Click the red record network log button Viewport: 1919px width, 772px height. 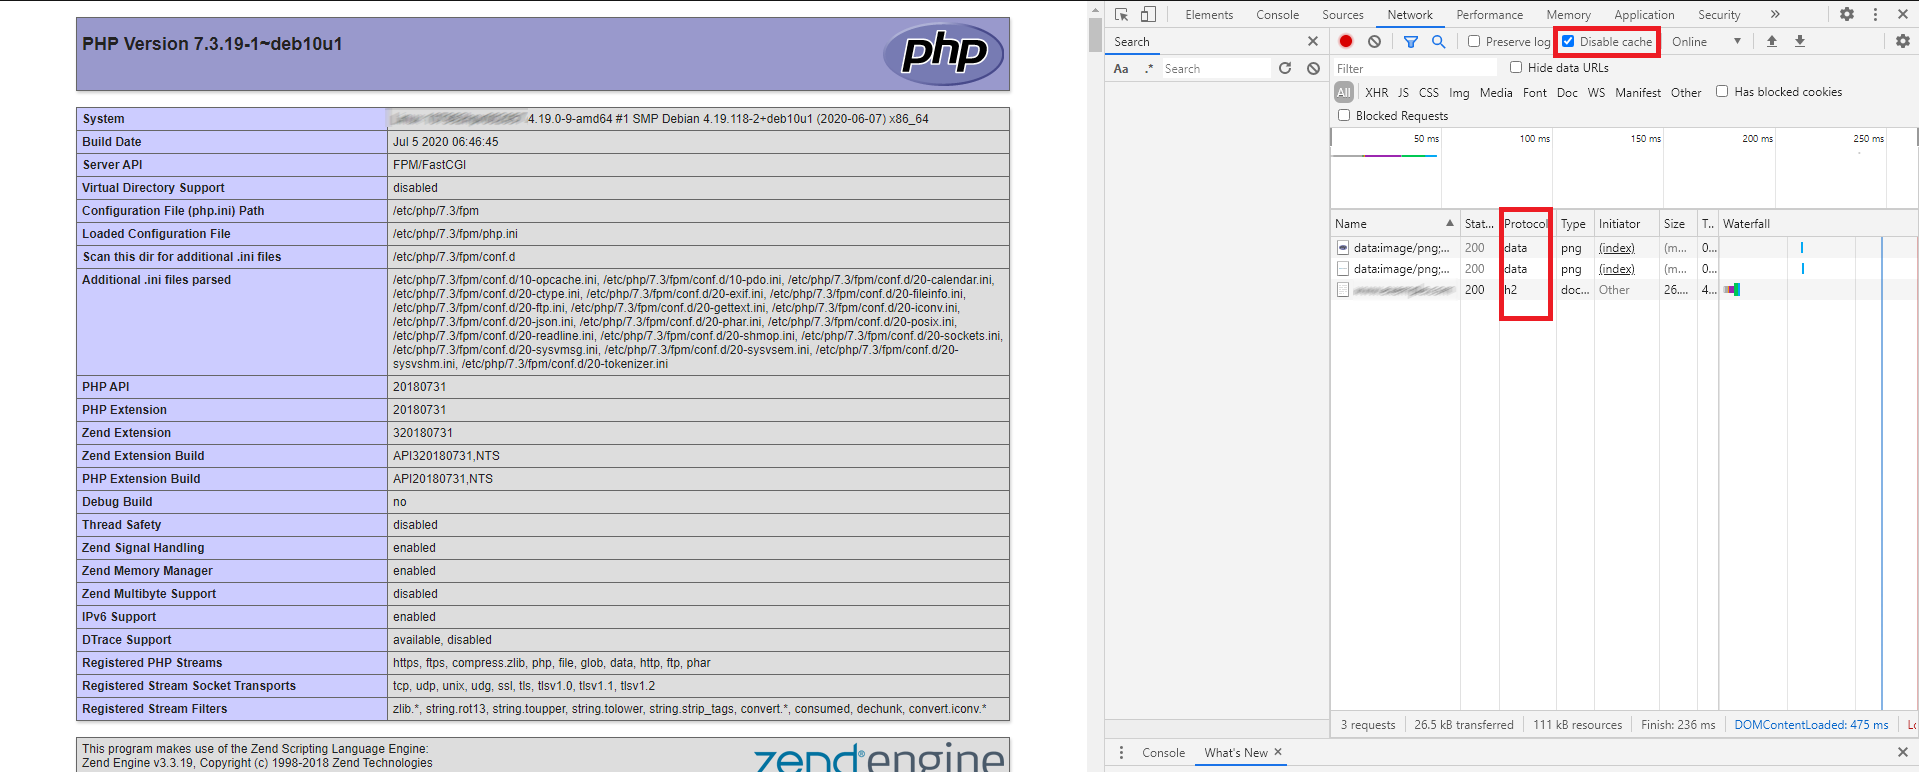click(1346, 41)
